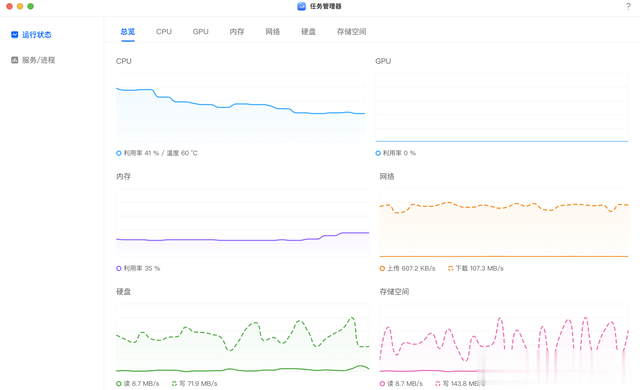Click the 内存 利用率 purple legend circle
Image resolution: width=640 pixels, height=390 pixels.
click(119, 268)
